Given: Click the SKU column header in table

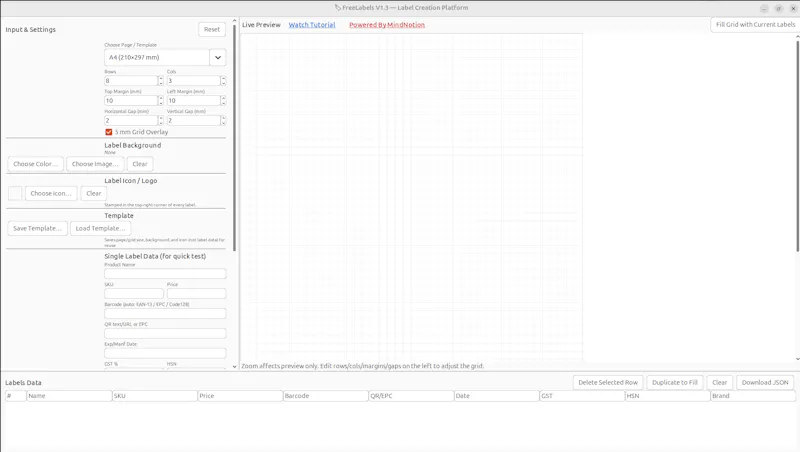Looking at the screenshot, I should tap(155, 396).
